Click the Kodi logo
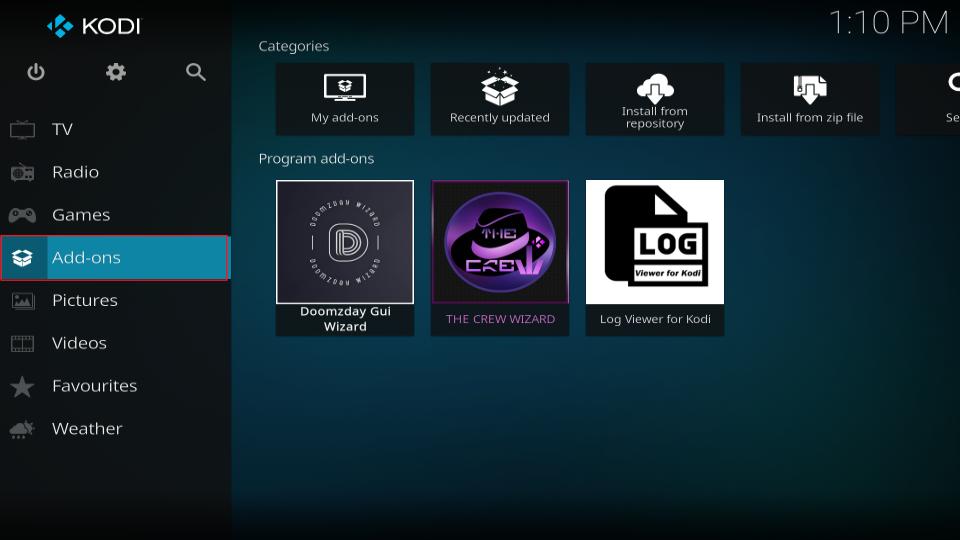The image size is (960, 540). coord(94,26)
